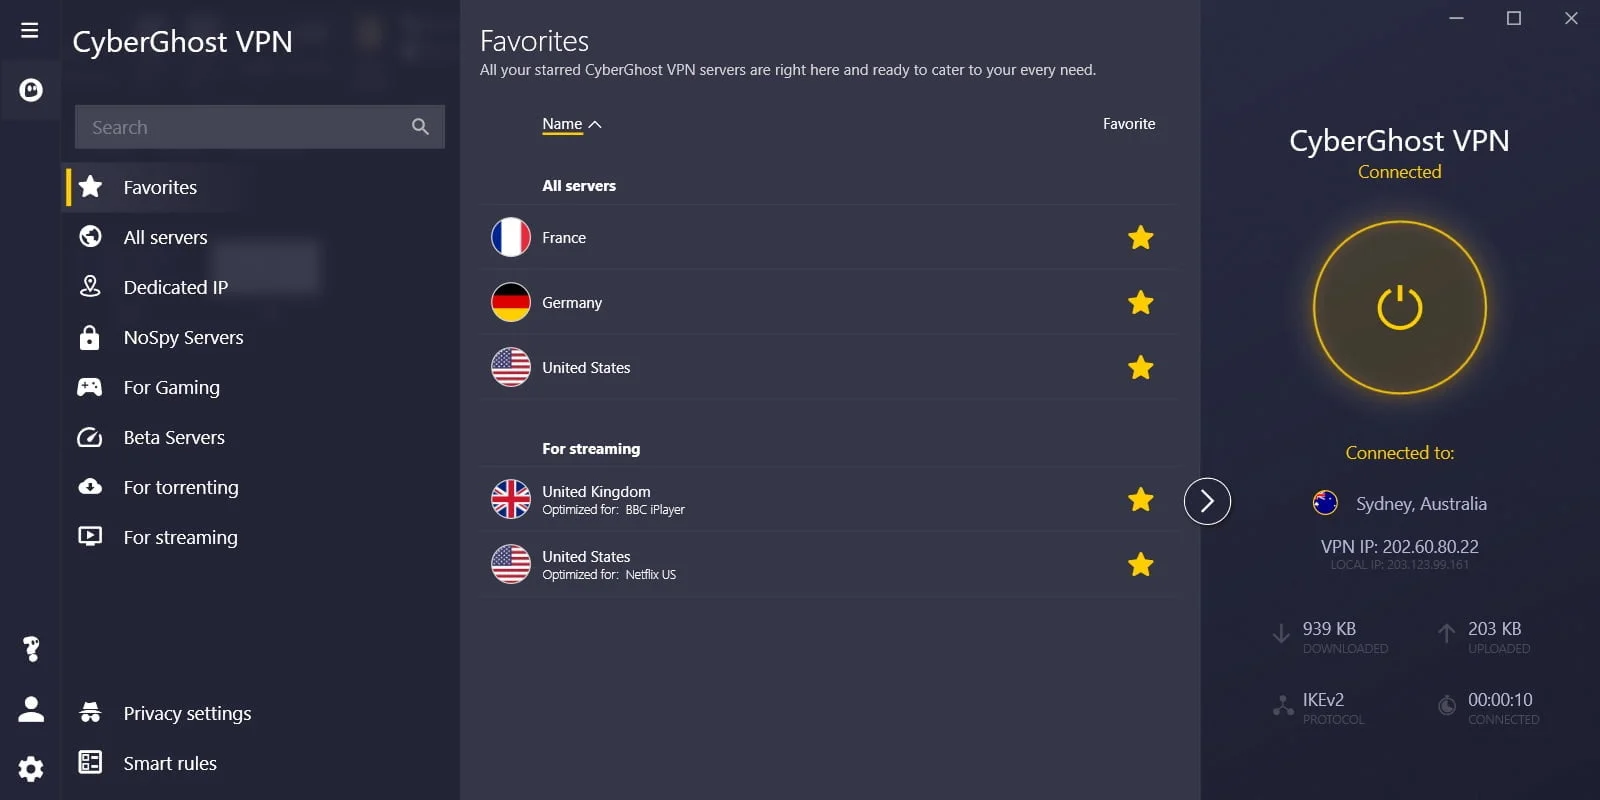Image resolution: width=1600 pixels, height=800 pixels.
Task: Disconnect VPN with the power button
Action: click(1399, 308)
